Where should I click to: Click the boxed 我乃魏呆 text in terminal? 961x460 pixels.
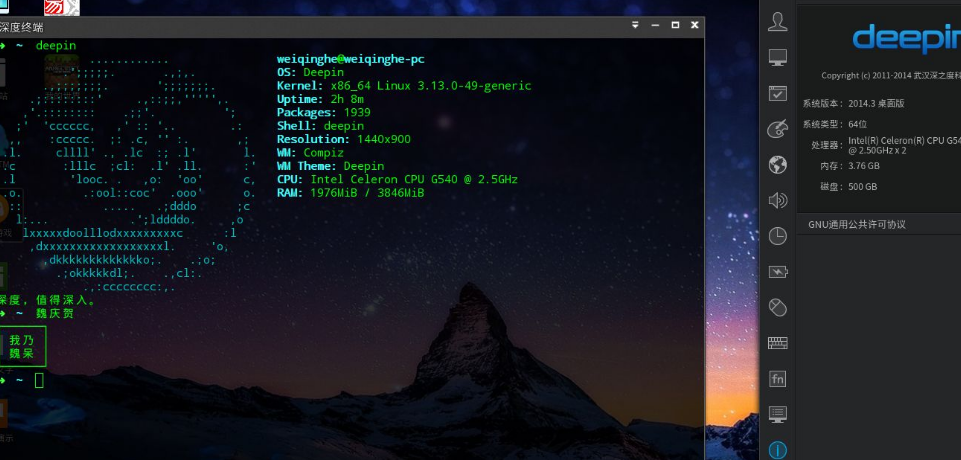pos(22,347)
